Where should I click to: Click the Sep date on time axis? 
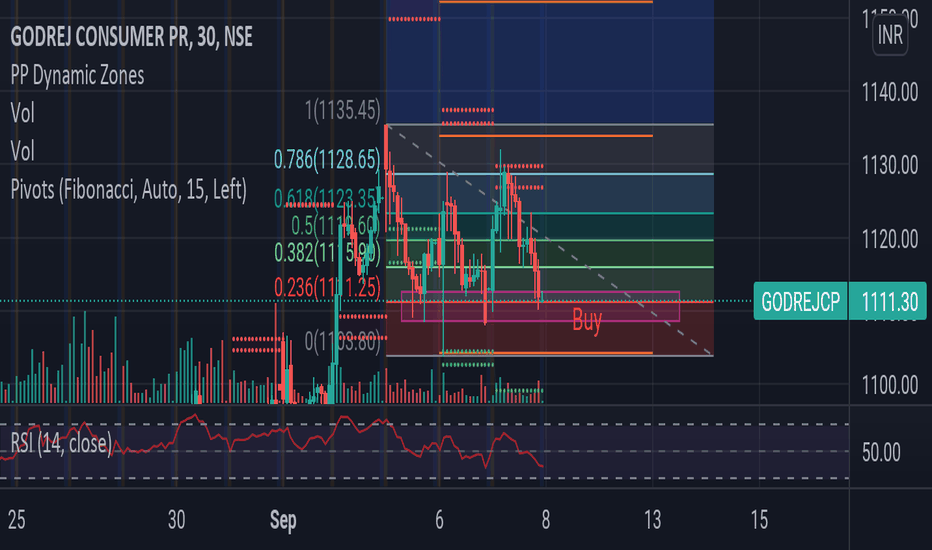[283, 520]
